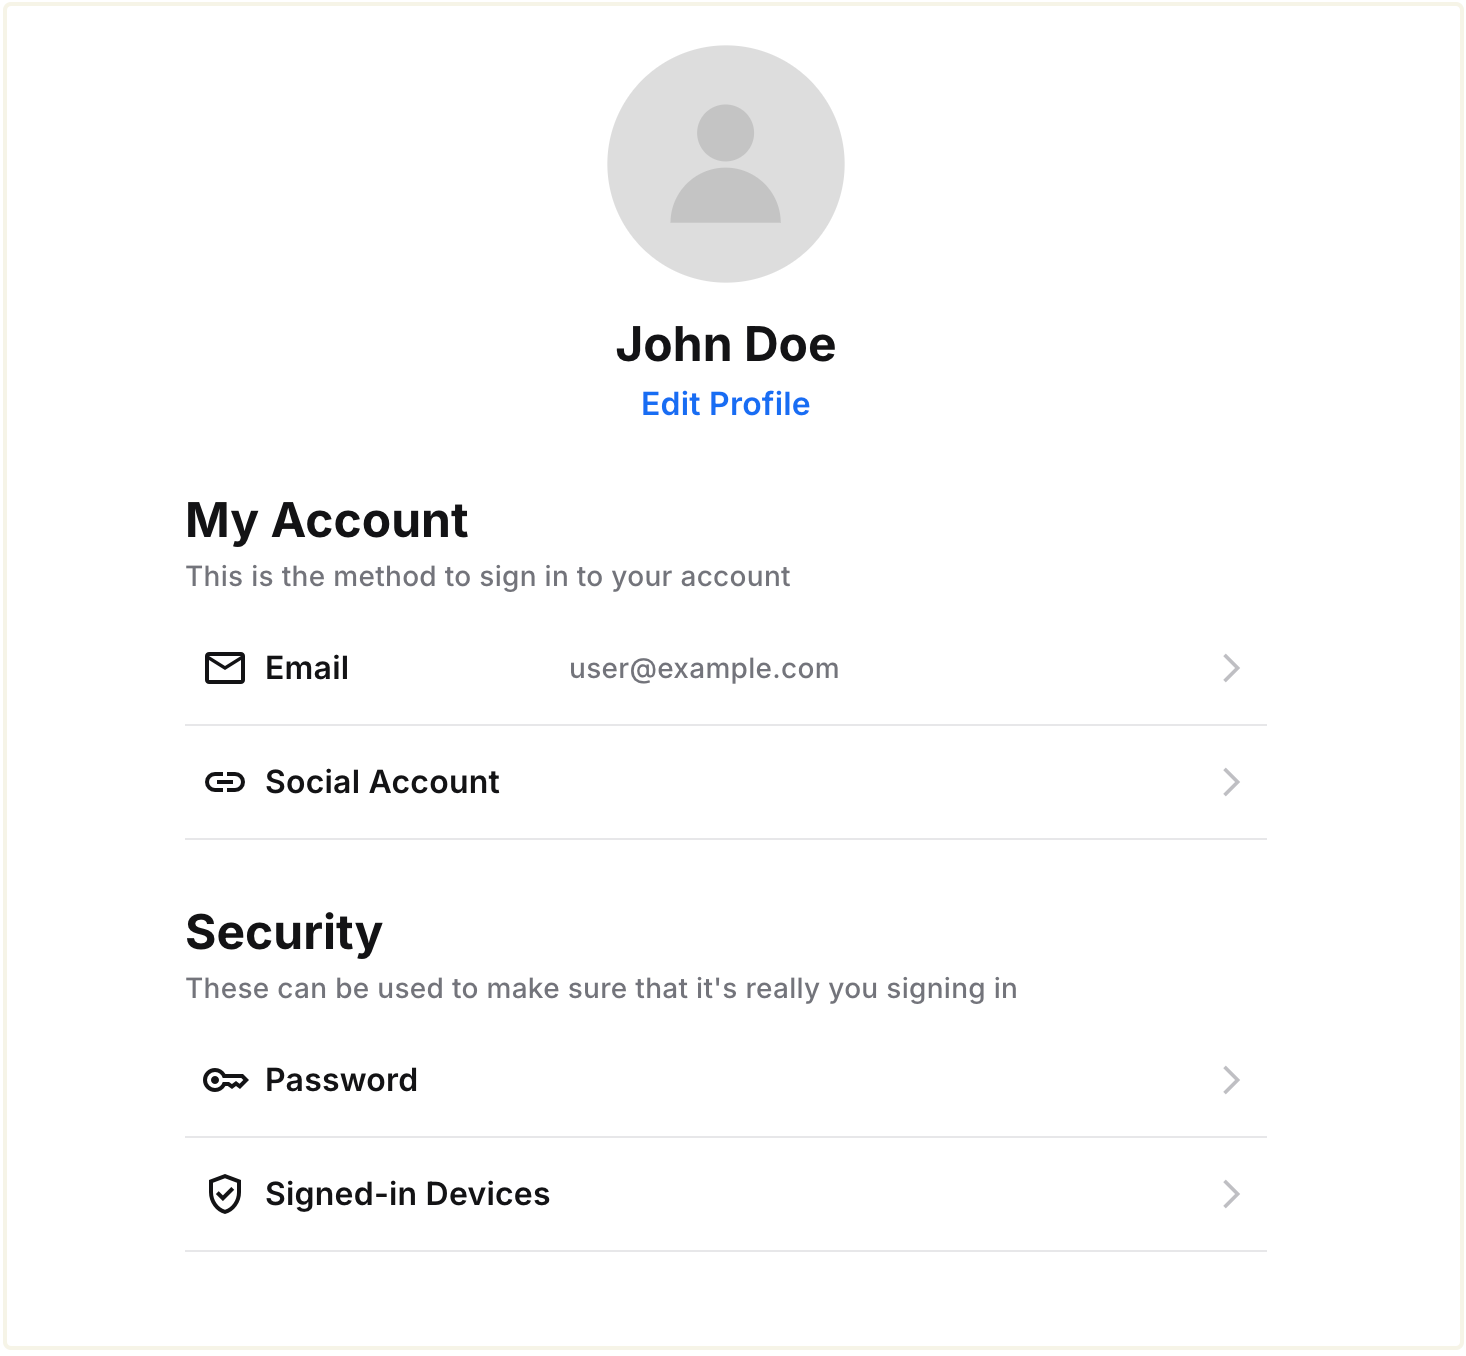Open the Social Account menu entry

pyautogui.click(x=382, y=782)
